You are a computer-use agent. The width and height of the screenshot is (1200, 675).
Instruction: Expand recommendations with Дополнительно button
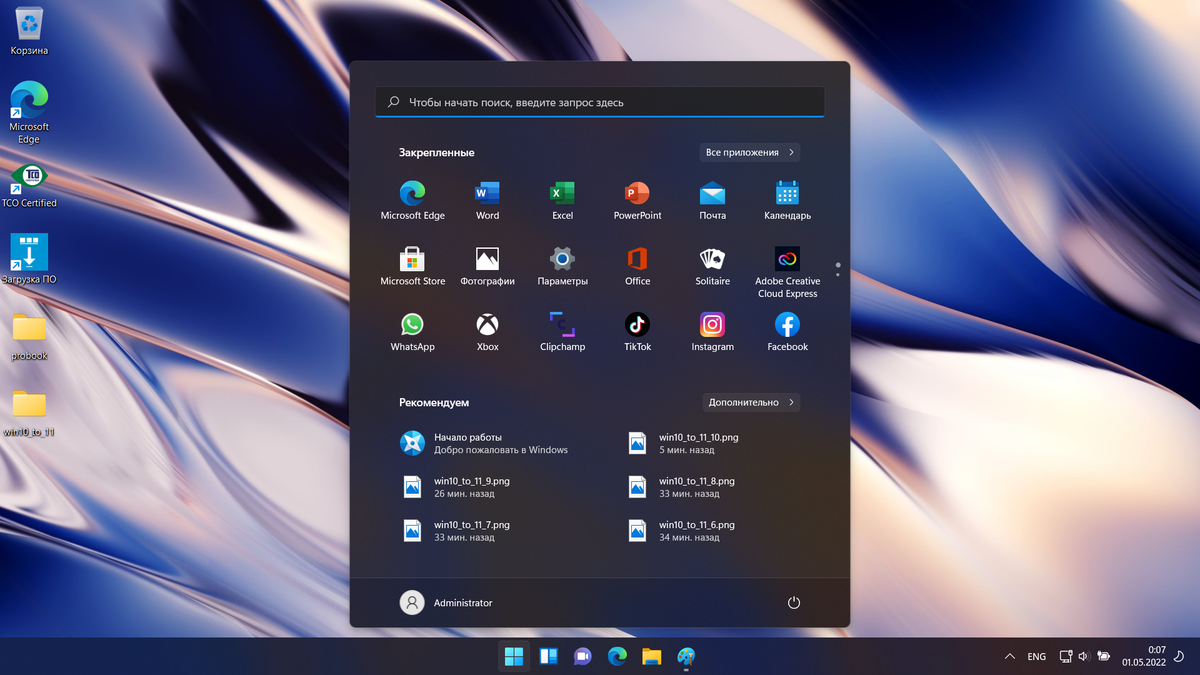(x=751, y=402)
